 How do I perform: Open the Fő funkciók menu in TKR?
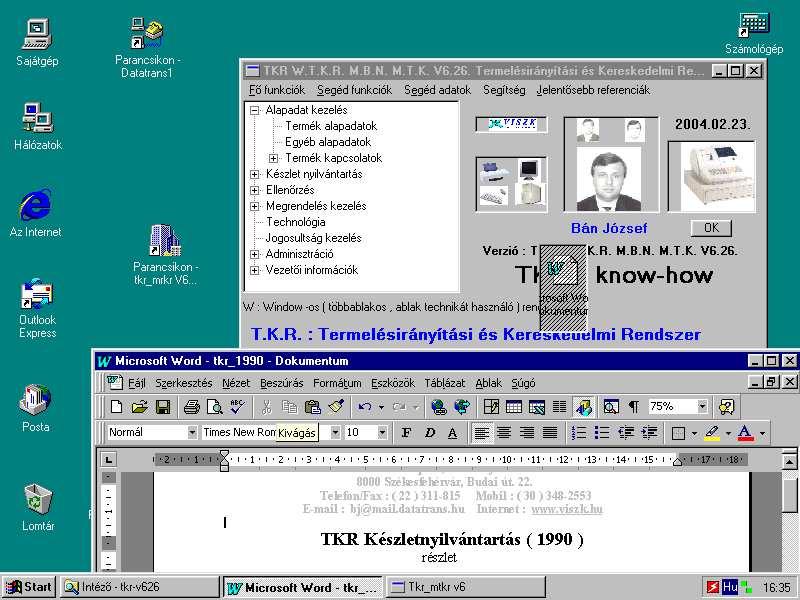(x=277, y=90)
